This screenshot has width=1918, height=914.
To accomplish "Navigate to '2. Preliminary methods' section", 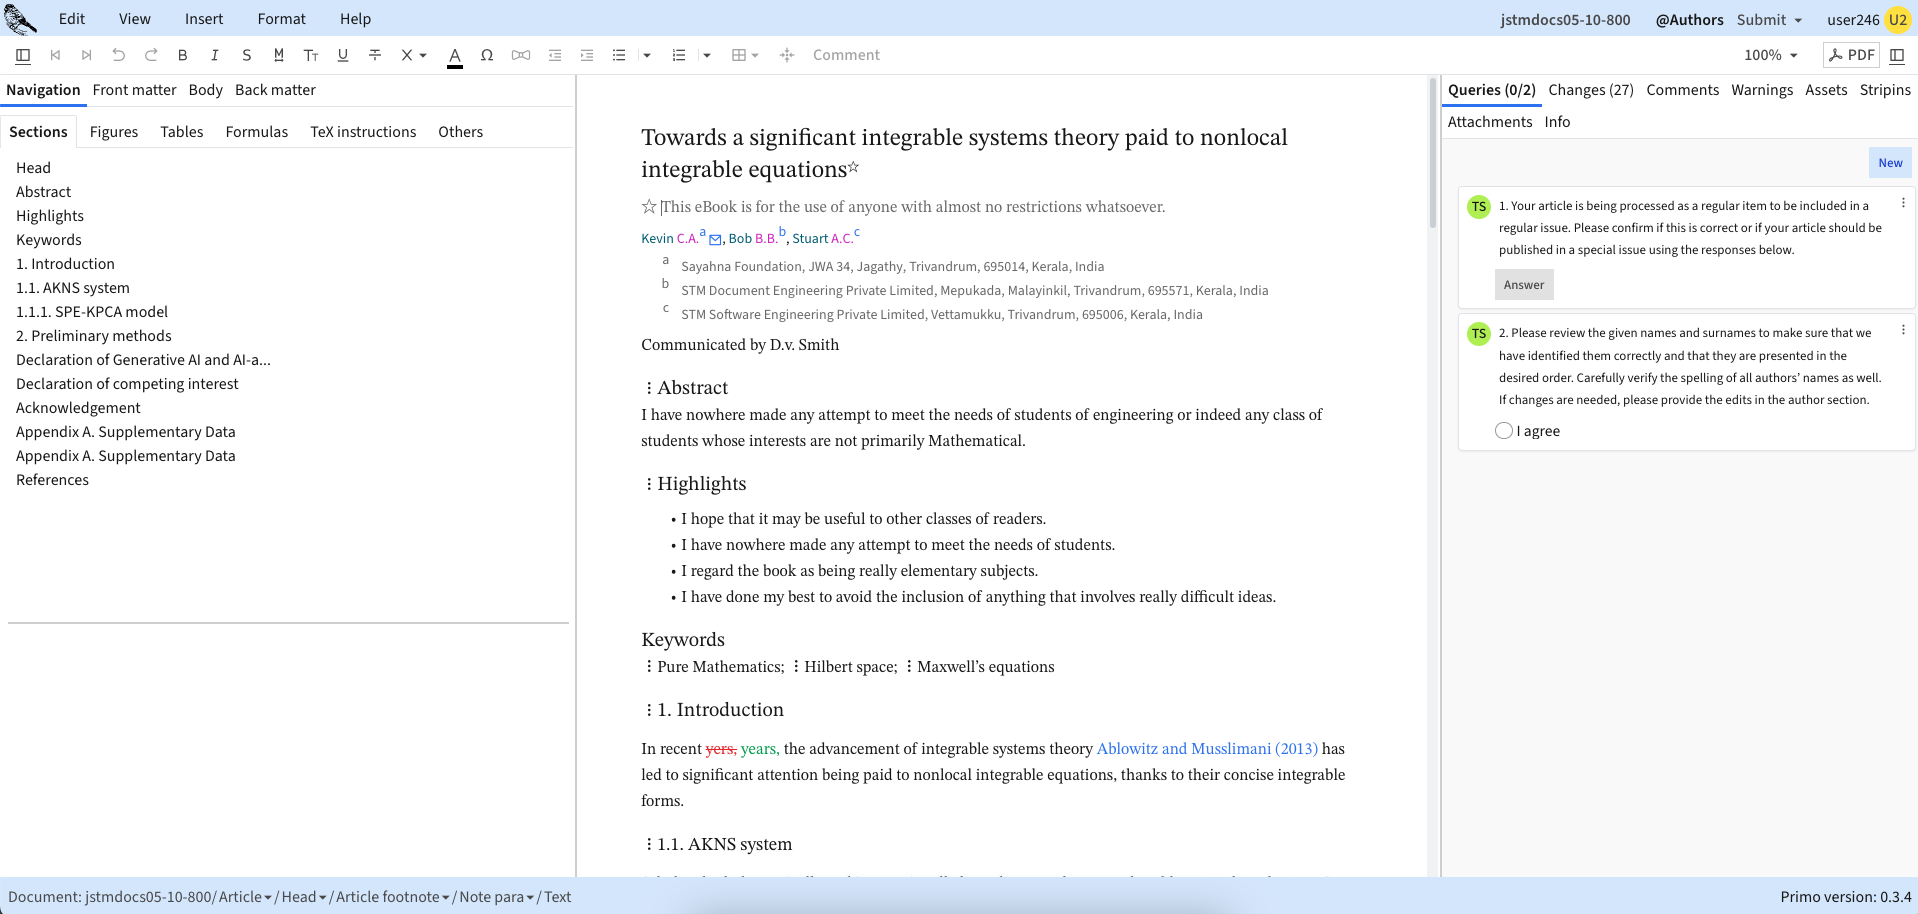I will tap(93, 336).
